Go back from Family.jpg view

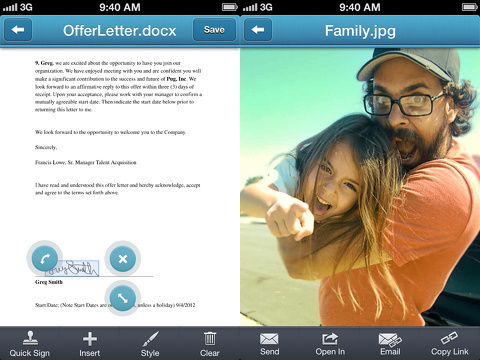[x=258, y=30]
